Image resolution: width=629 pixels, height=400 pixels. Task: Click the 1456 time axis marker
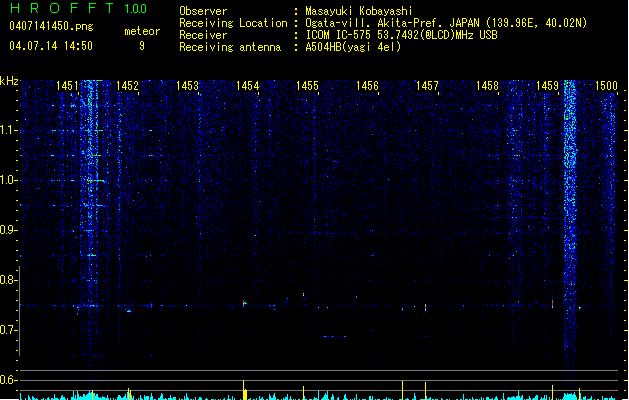367,86
